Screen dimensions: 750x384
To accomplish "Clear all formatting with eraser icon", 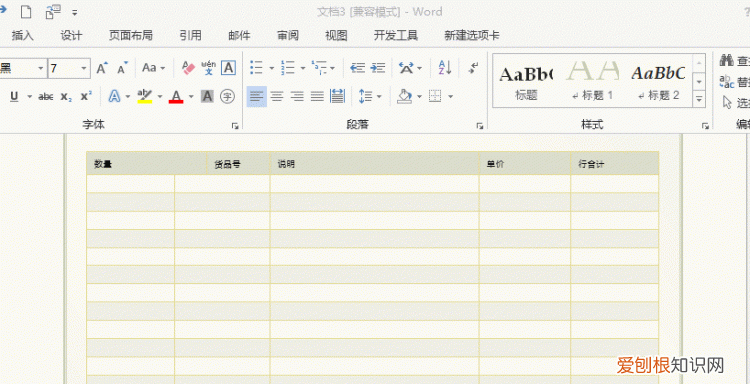I will click(x=188, y=68).
